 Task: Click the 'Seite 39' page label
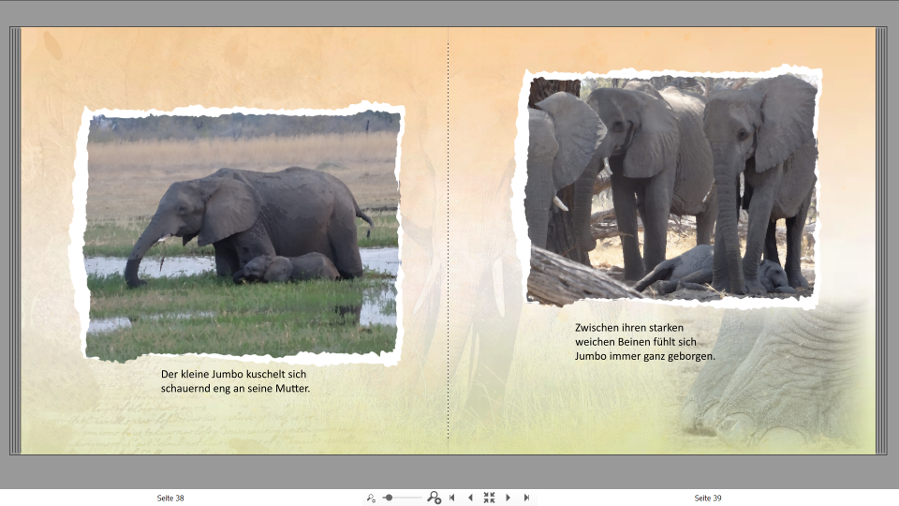click(708, 498)
